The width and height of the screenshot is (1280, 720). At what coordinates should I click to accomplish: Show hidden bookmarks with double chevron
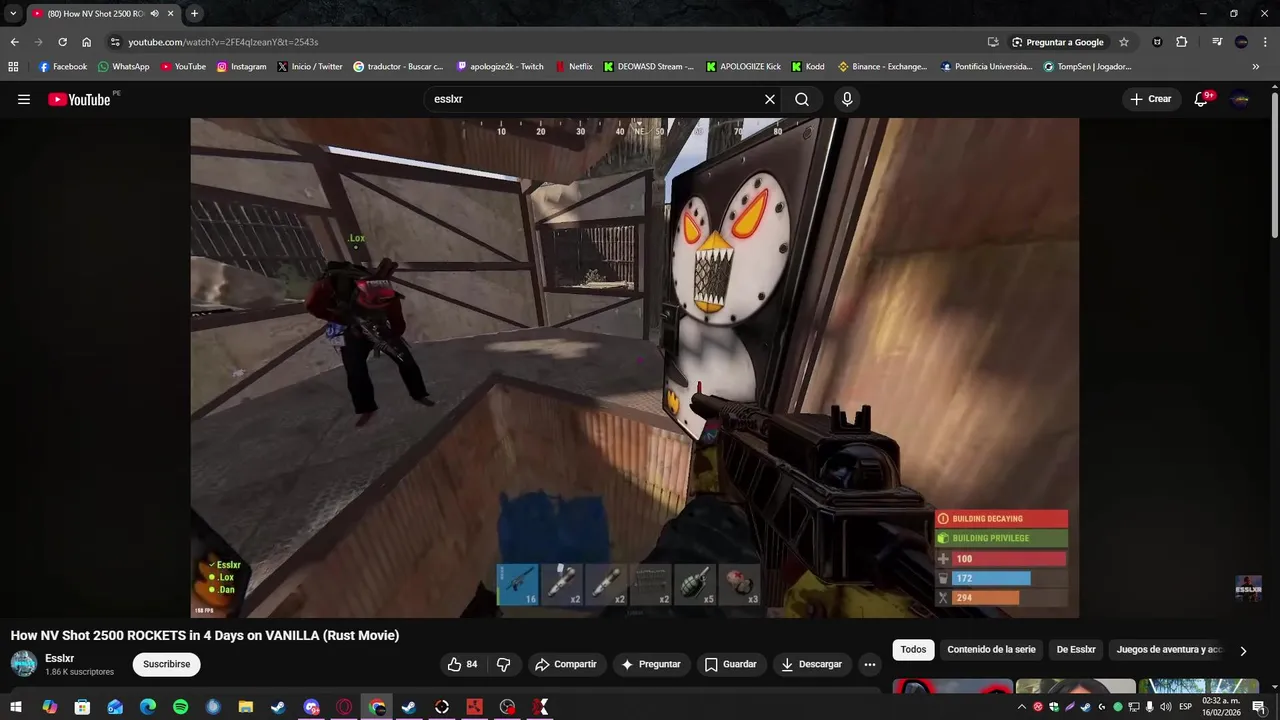coord(1256,67)
